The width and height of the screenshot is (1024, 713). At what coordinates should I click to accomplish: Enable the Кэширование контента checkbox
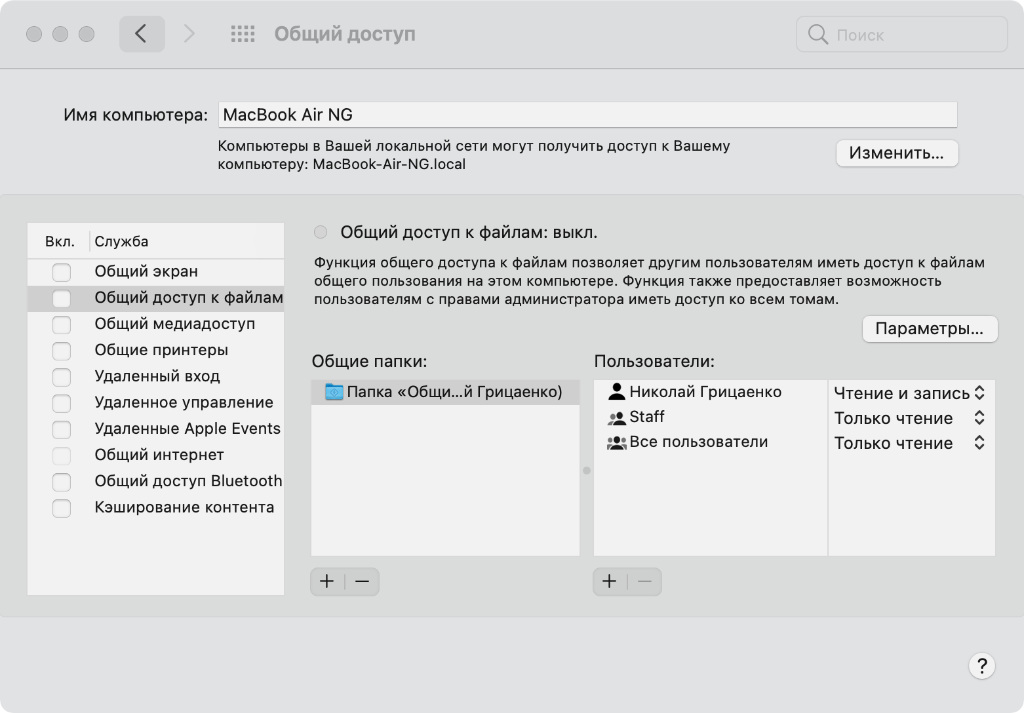pyautogui.click(x=62, y=508)
